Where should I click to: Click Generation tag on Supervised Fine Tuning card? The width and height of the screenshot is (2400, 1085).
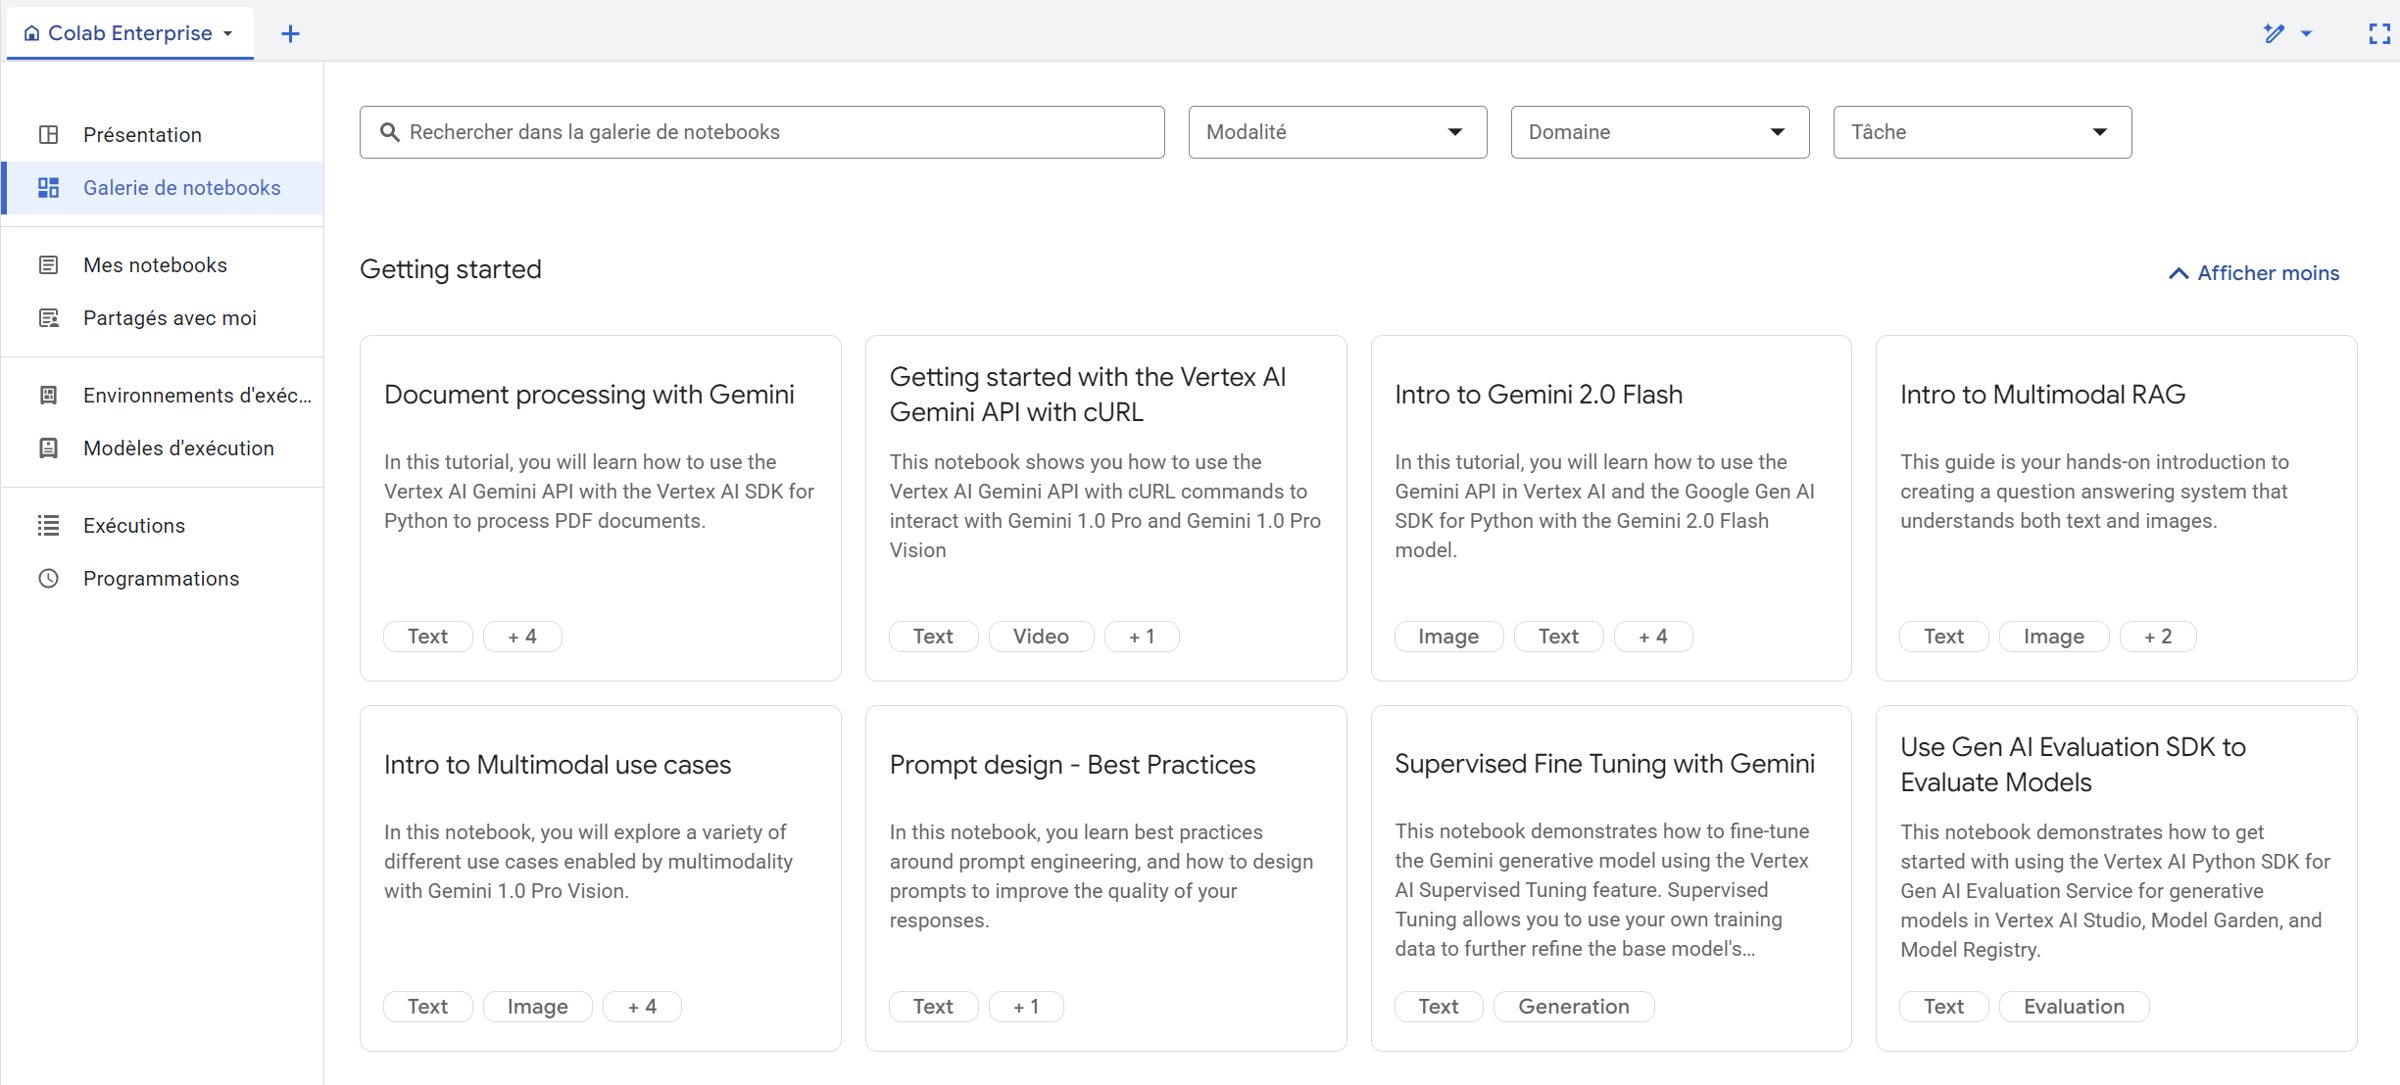point(1574,1006)
